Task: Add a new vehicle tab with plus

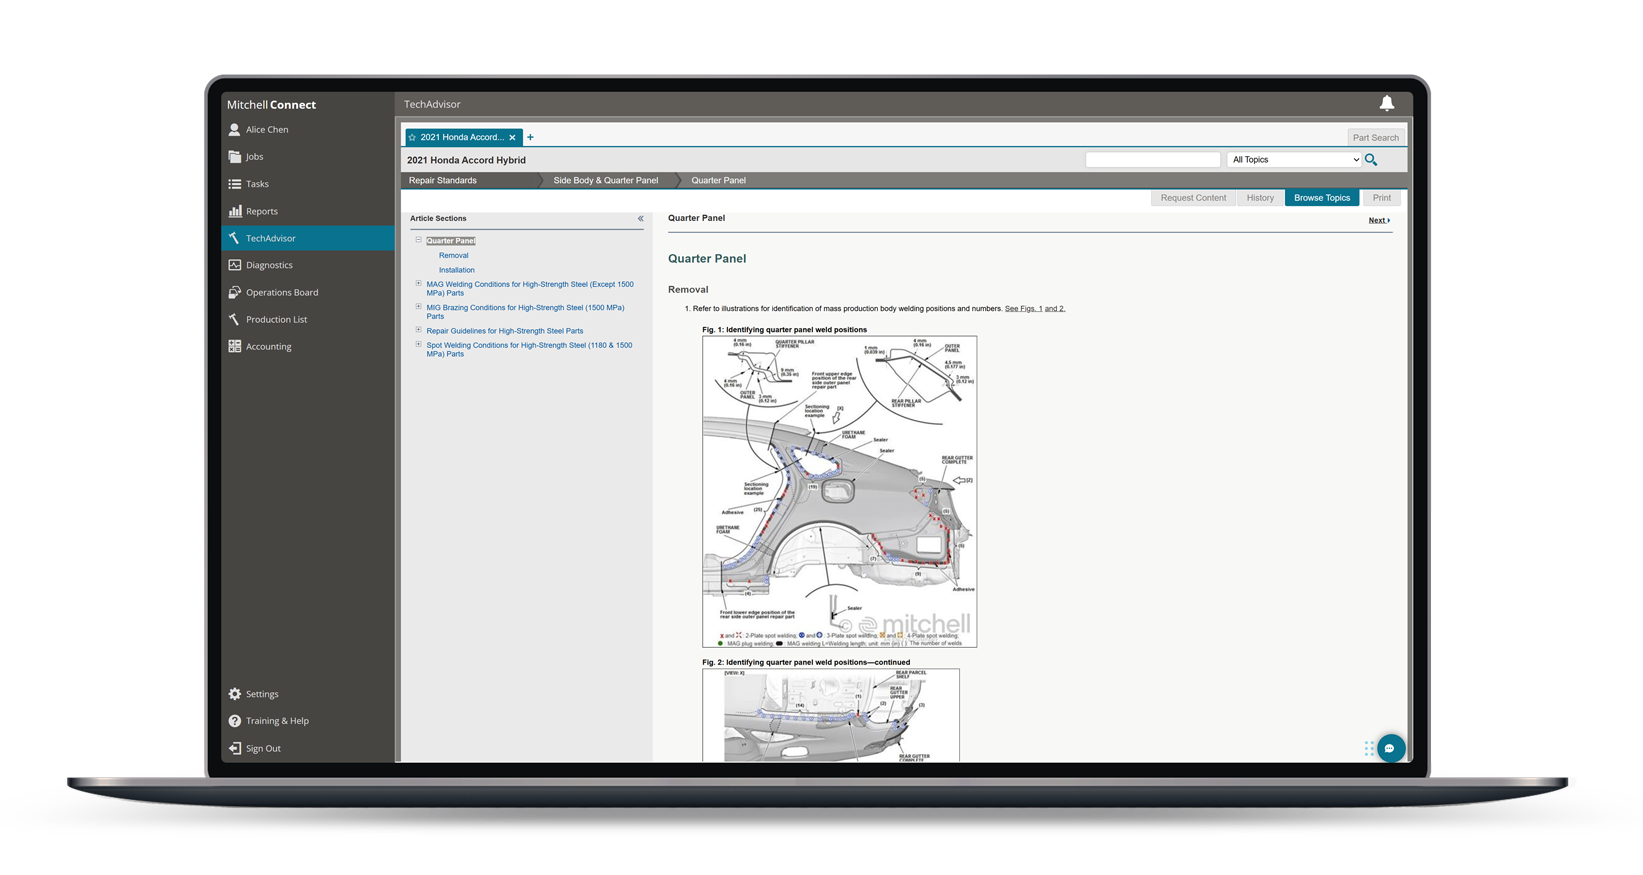Action: click(x=531, y=137)
